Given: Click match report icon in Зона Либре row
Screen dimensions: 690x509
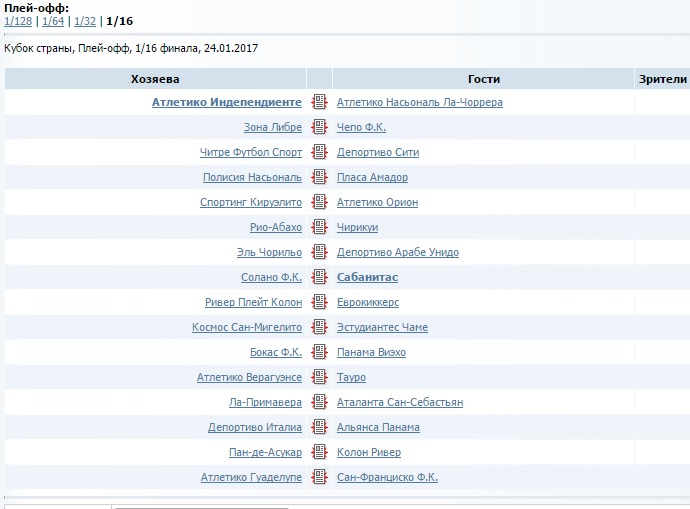Looking at the screenshot, I should (319, 127).
